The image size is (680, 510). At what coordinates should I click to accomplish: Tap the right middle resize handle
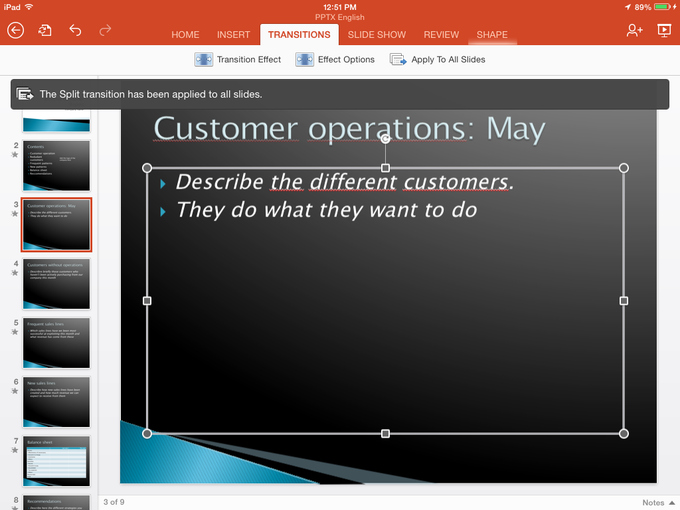click(624, 301)
